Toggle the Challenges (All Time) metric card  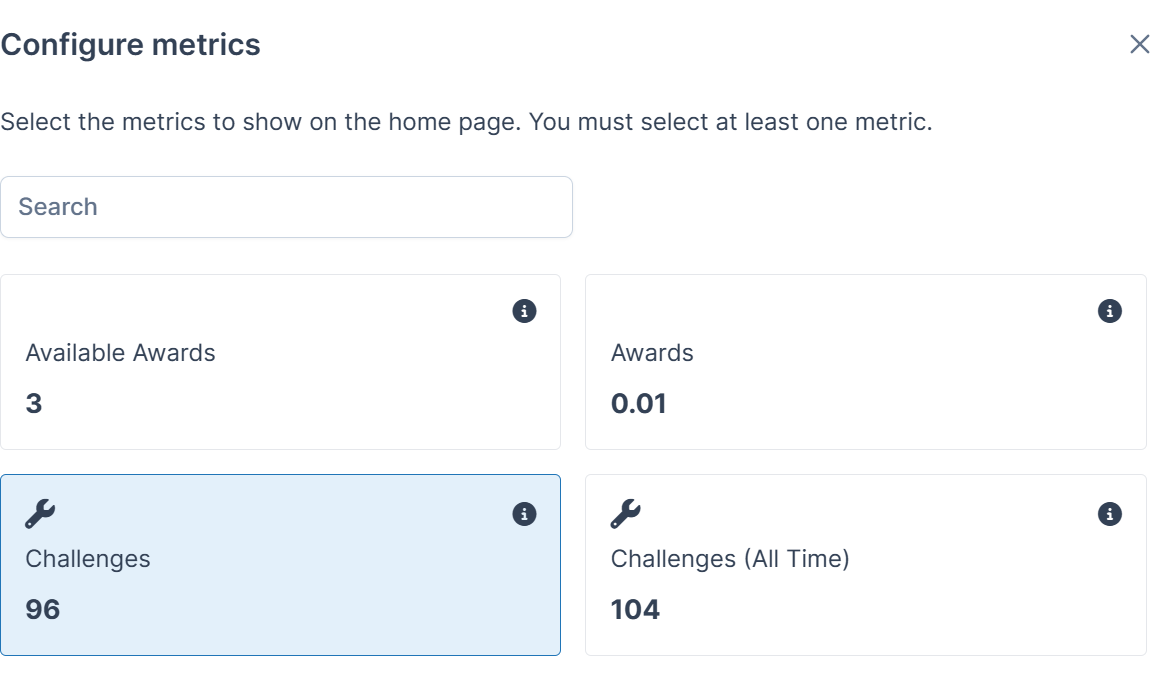coord(866,565)
